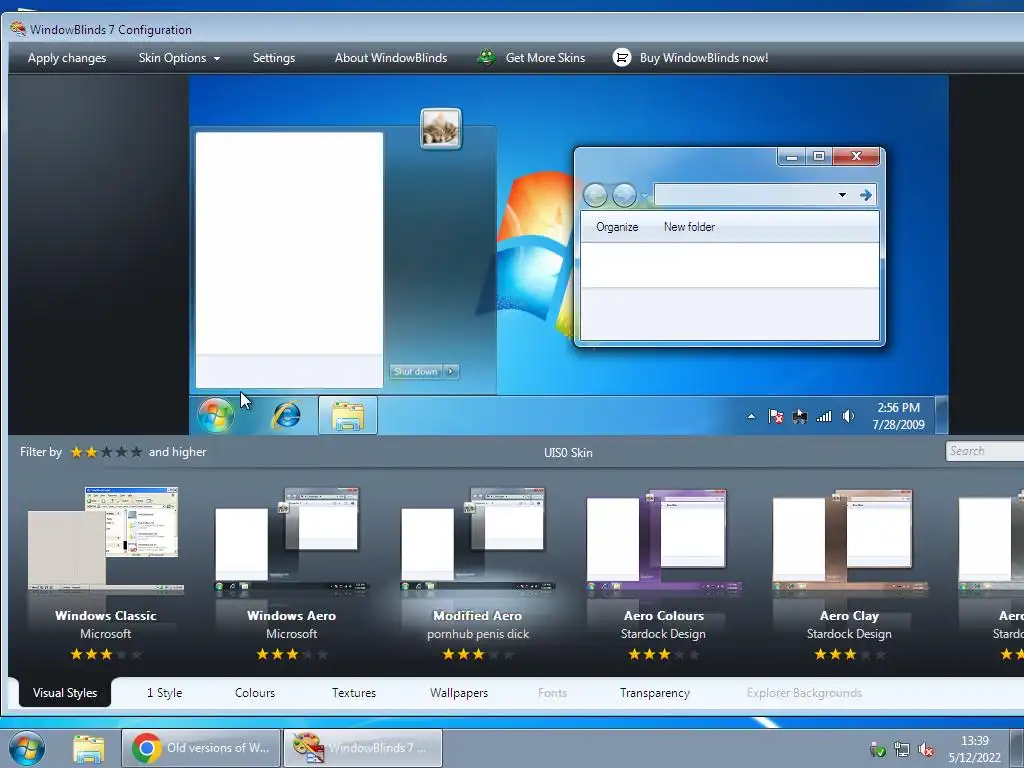Click the green shield tray icon
The image size is (1024, 768).
[878, 750]
